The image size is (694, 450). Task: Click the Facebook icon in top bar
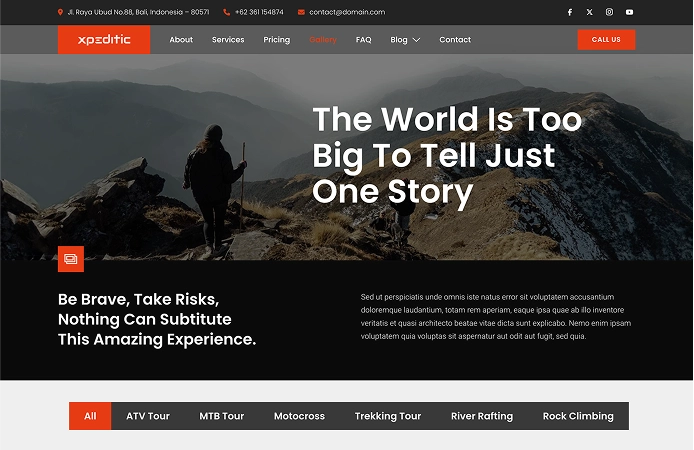(x=570, y=12)
